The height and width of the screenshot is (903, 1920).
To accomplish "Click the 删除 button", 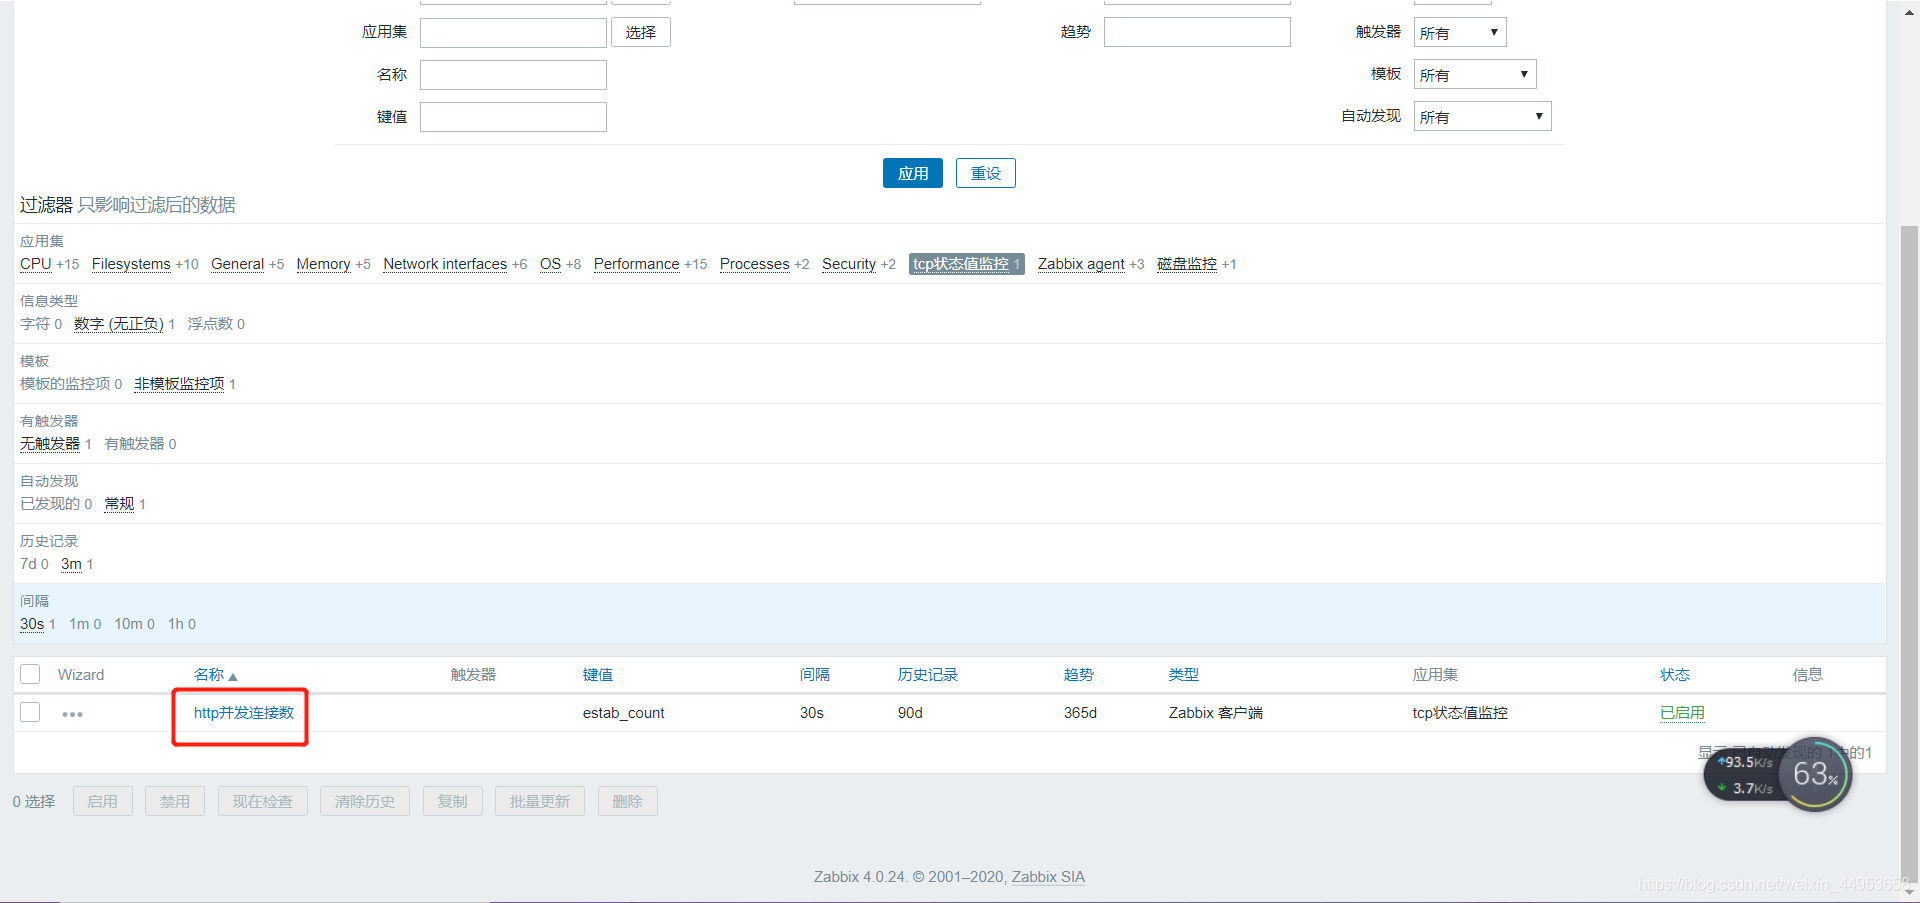I will point(628,802).
